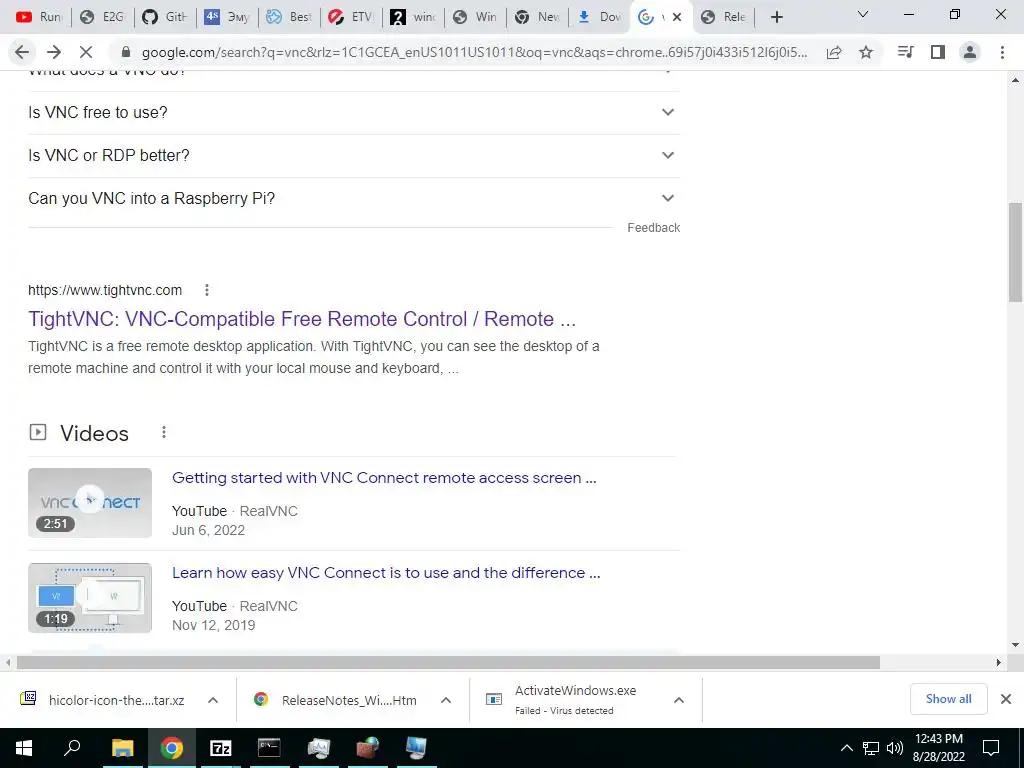
Task: Open a new tab
Action: 776,17
